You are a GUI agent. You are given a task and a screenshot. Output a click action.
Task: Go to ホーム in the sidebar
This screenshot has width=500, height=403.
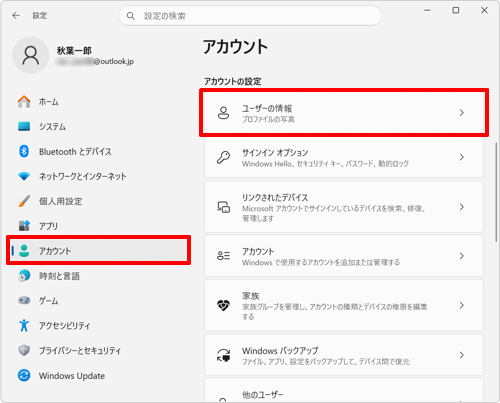[49, 102]
